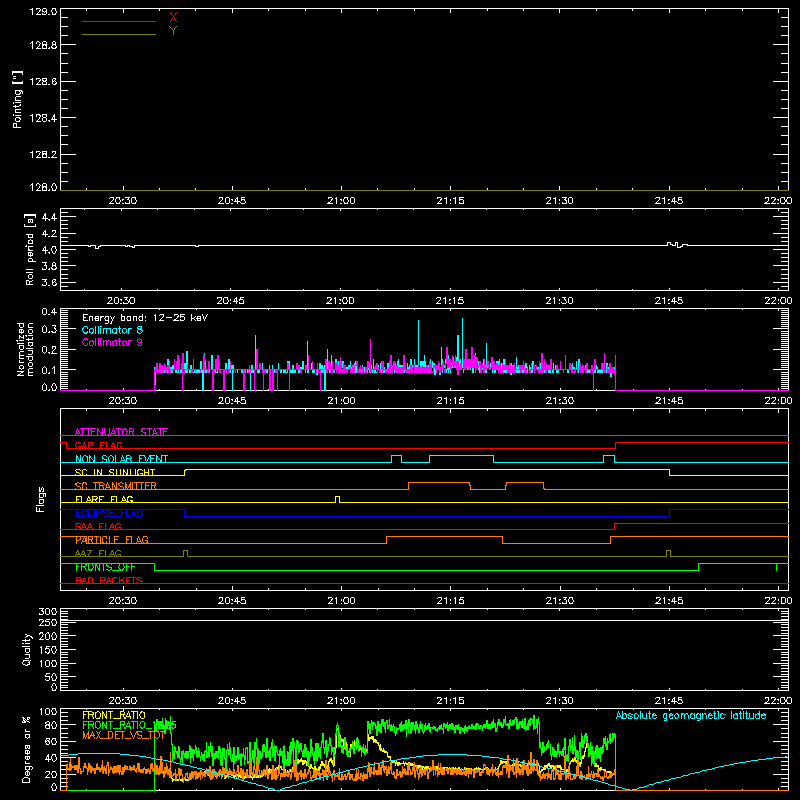Click the BAD_PACKETS flag label

pyautogui.click(x=109, y=580)
